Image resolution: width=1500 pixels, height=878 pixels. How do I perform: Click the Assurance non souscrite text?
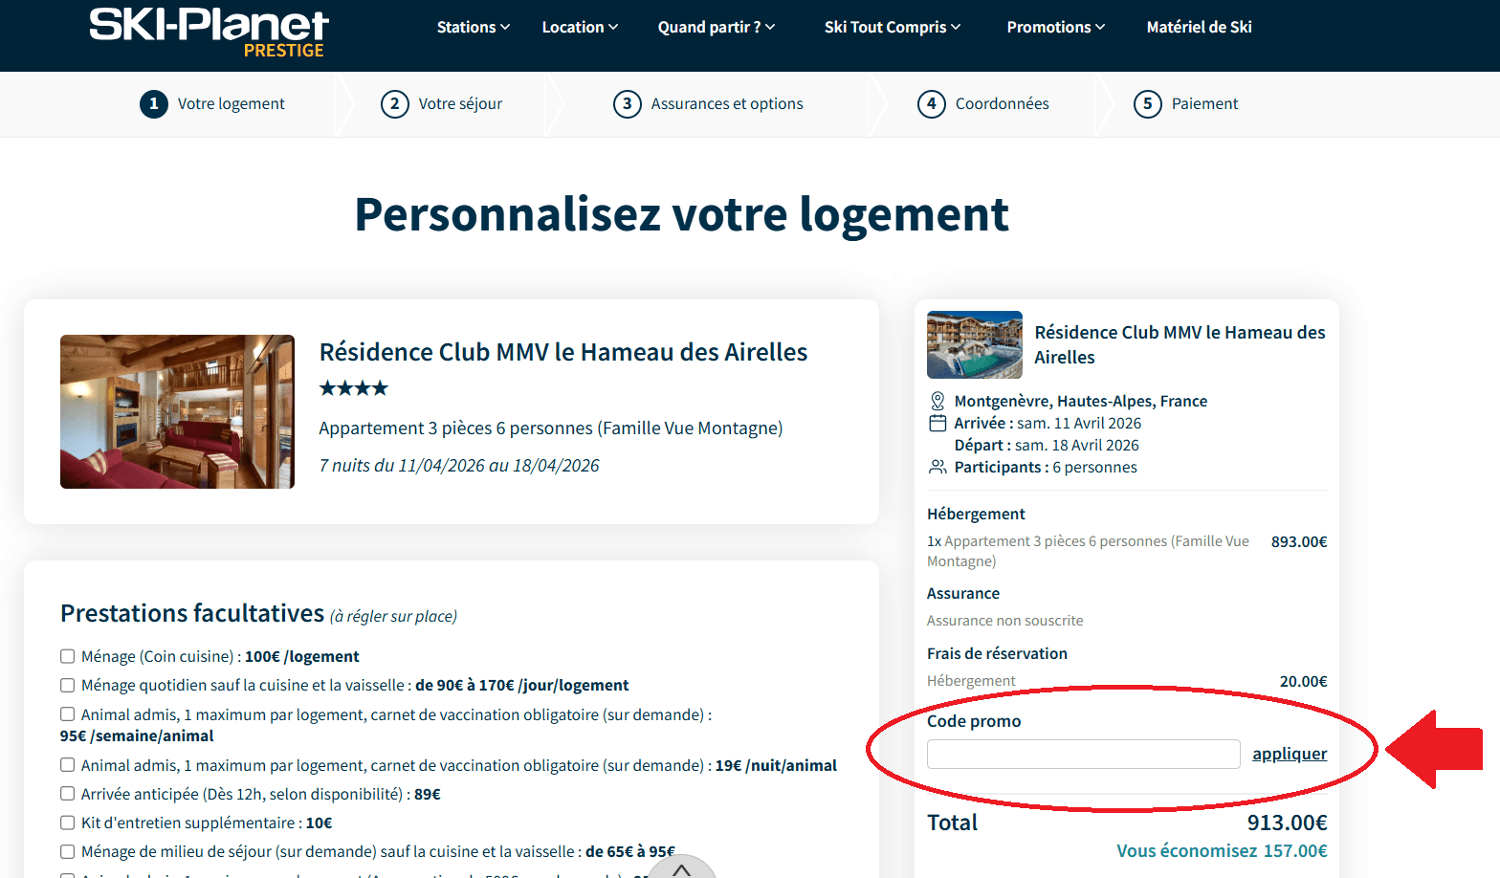tap(1005, 621)
